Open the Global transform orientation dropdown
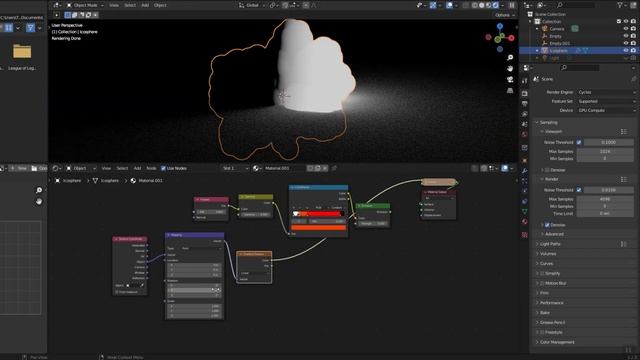The width and height of the screenshot is (640, 360). click(x=251, y=5)
